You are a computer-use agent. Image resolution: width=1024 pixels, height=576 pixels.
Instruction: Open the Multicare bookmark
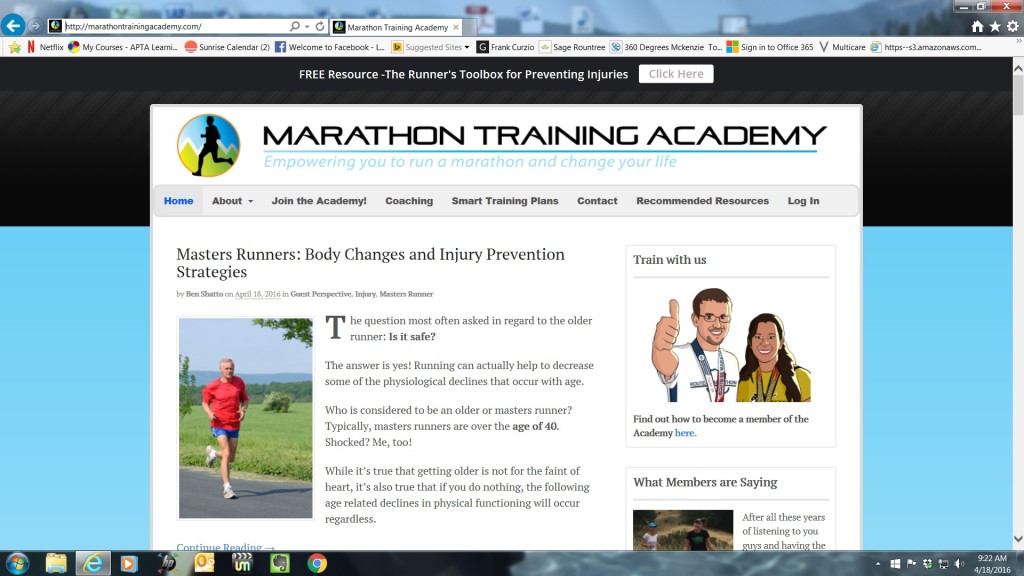click(x=842, y=47)
